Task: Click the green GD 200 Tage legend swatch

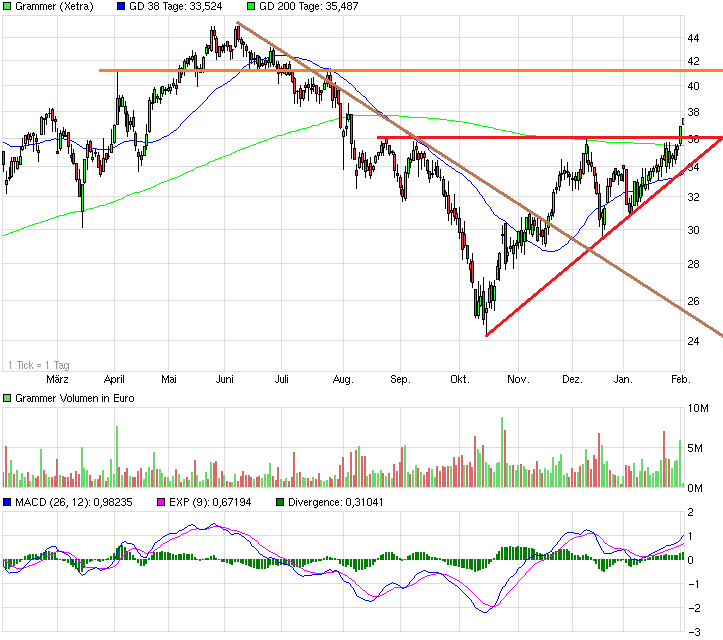Action: click(x=251, y=6)
